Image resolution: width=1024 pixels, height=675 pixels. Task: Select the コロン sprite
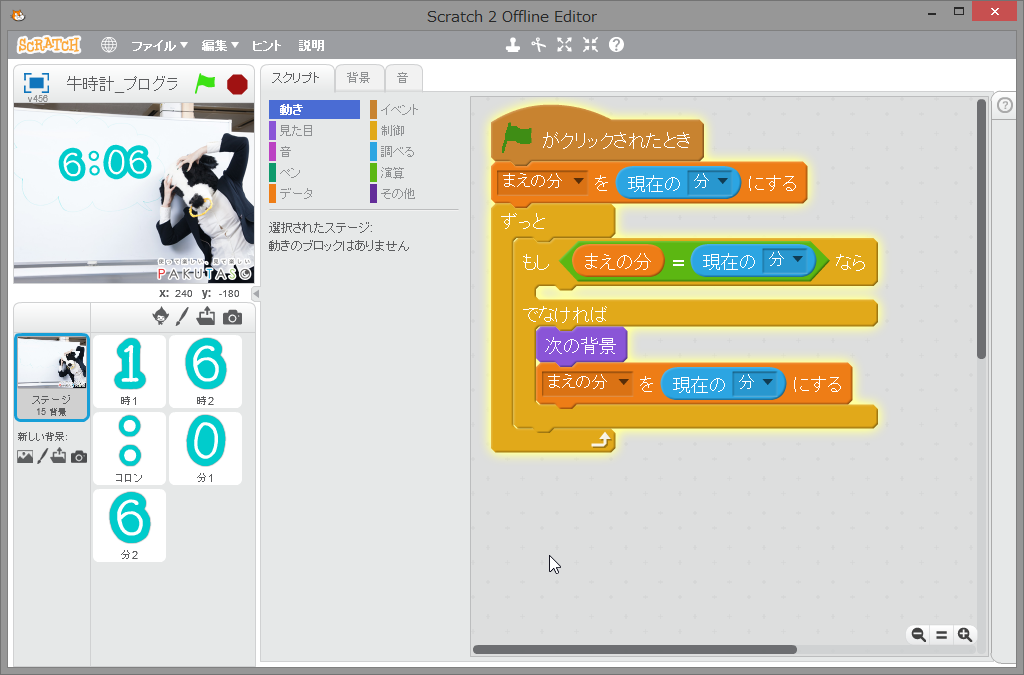[x=129, y=448]
